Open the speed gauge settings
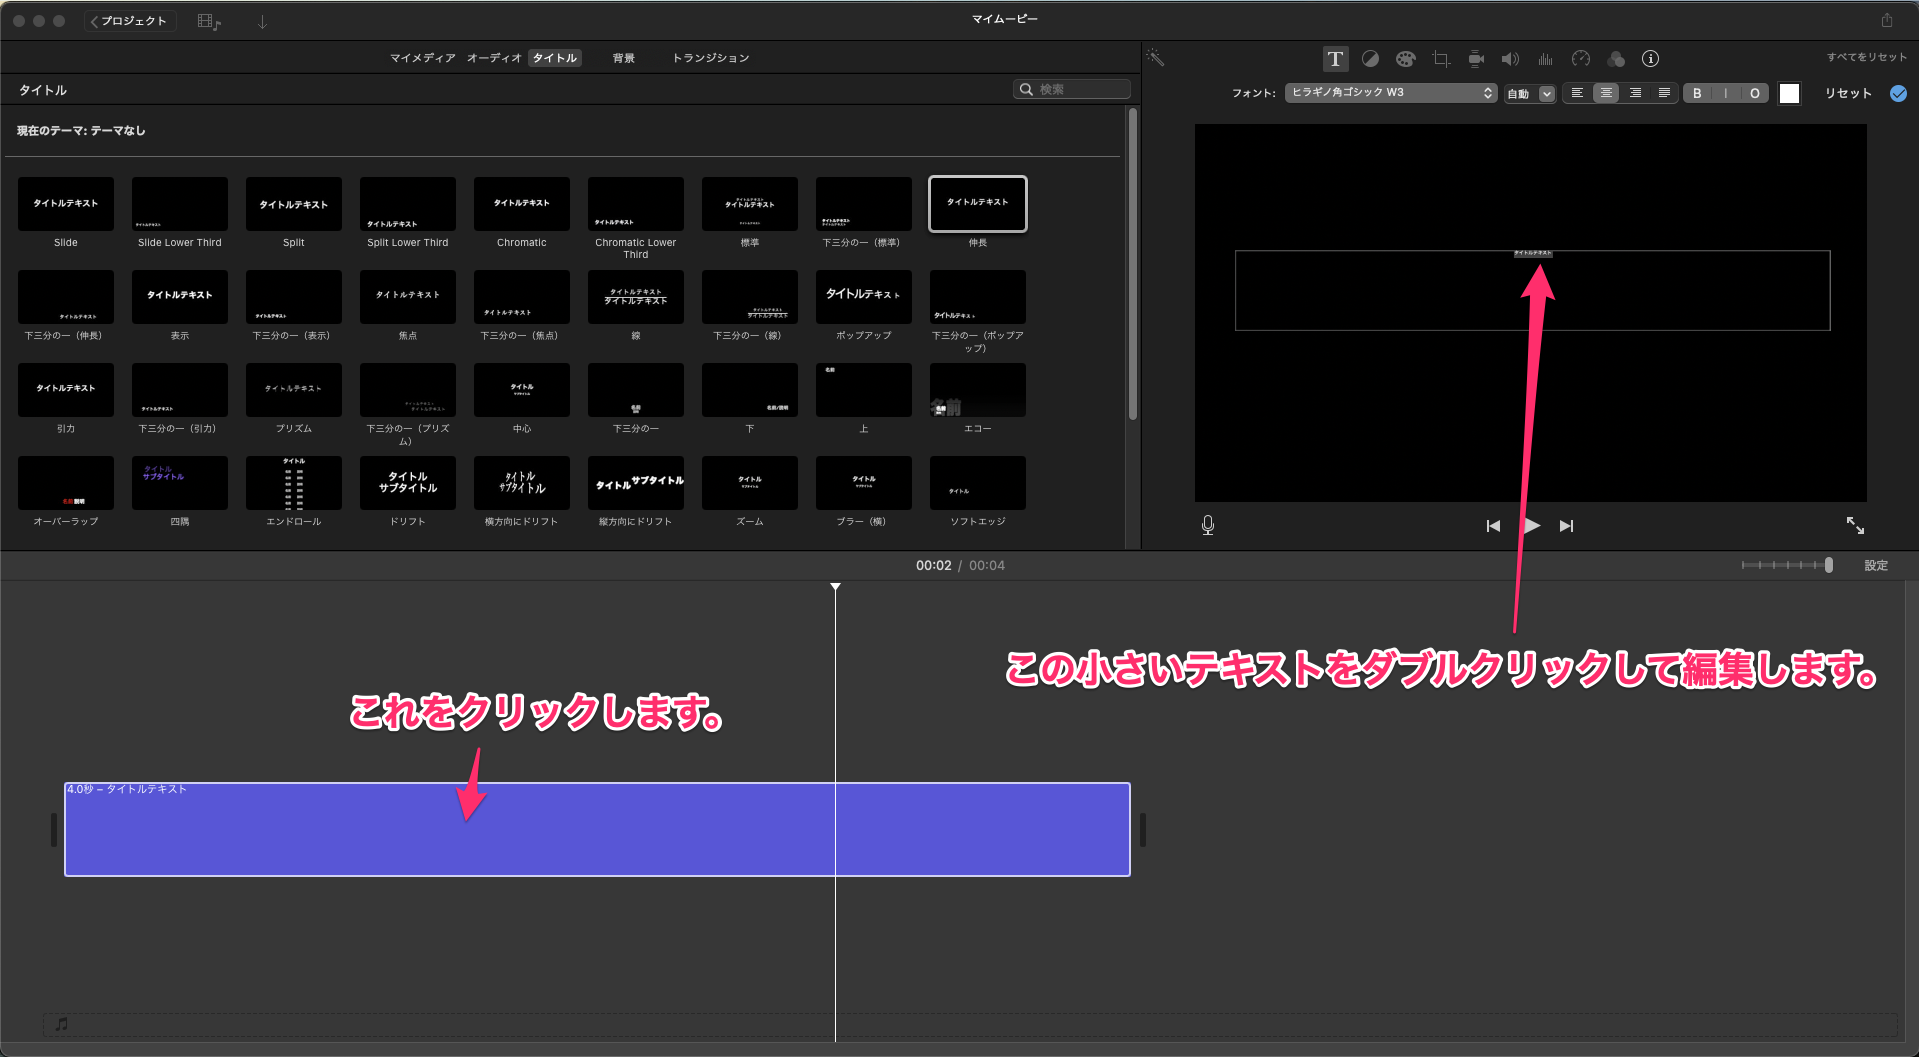Viewport: 1919px width, 1057px height. (1580, 59)
